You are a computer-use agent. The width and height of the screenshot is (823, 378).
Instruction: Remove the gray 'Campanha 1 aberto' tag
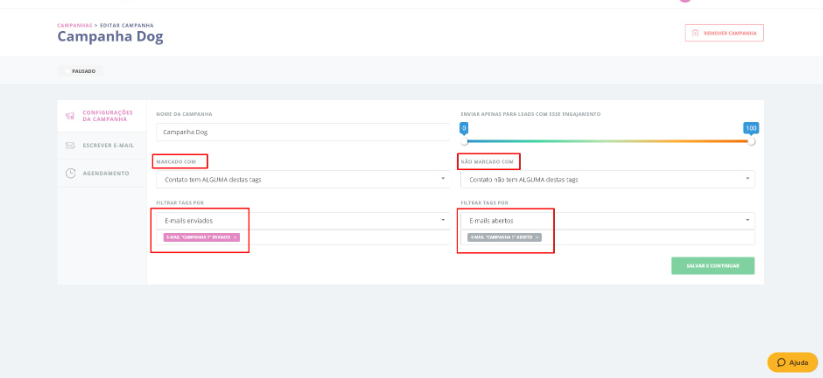(537, 237)
